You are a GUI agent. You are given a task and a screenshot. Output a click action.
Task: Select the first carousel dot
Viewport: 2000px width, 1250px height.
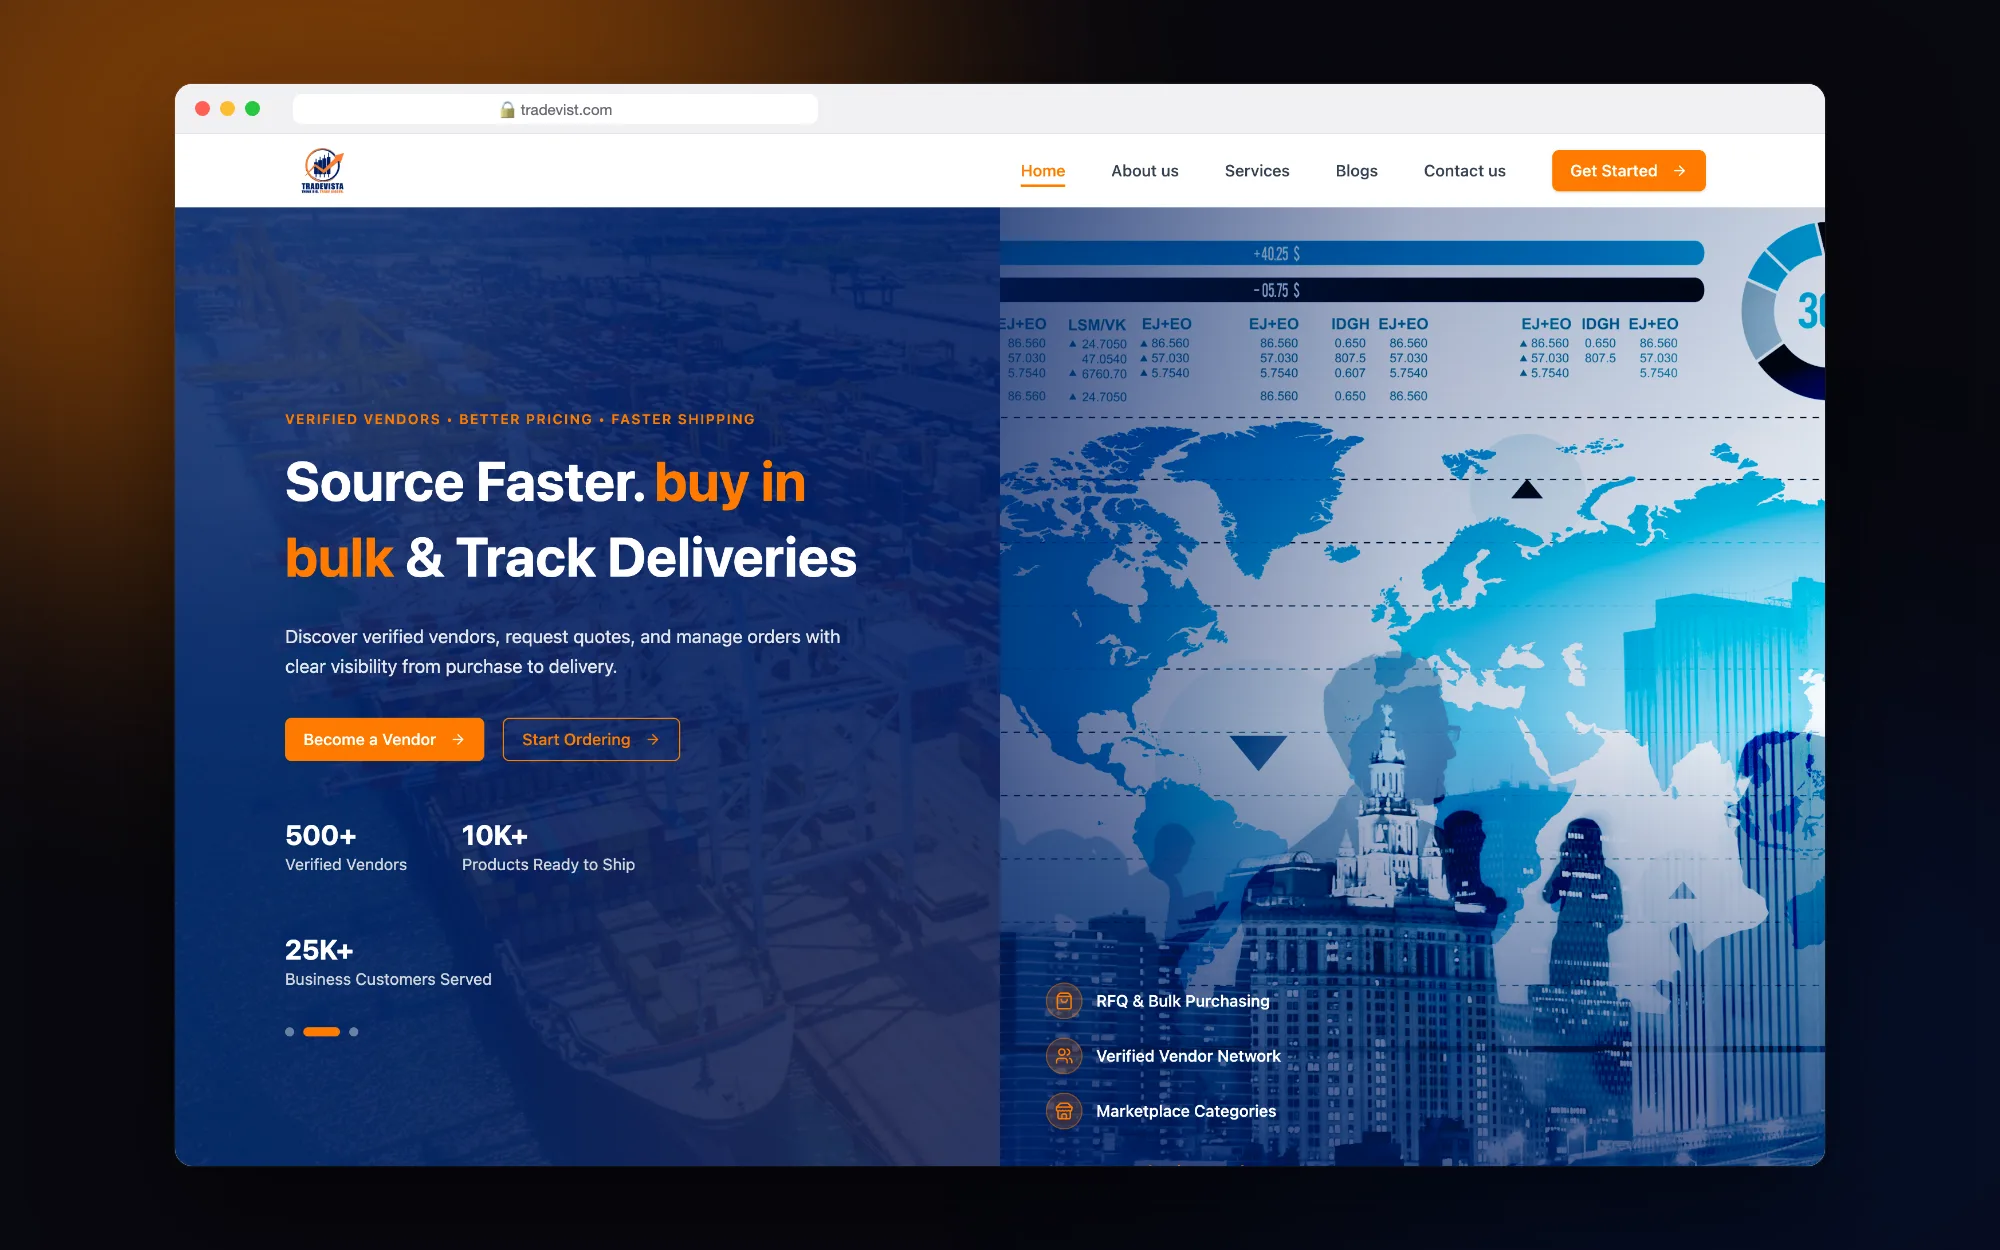click(x=290, y=1032)
